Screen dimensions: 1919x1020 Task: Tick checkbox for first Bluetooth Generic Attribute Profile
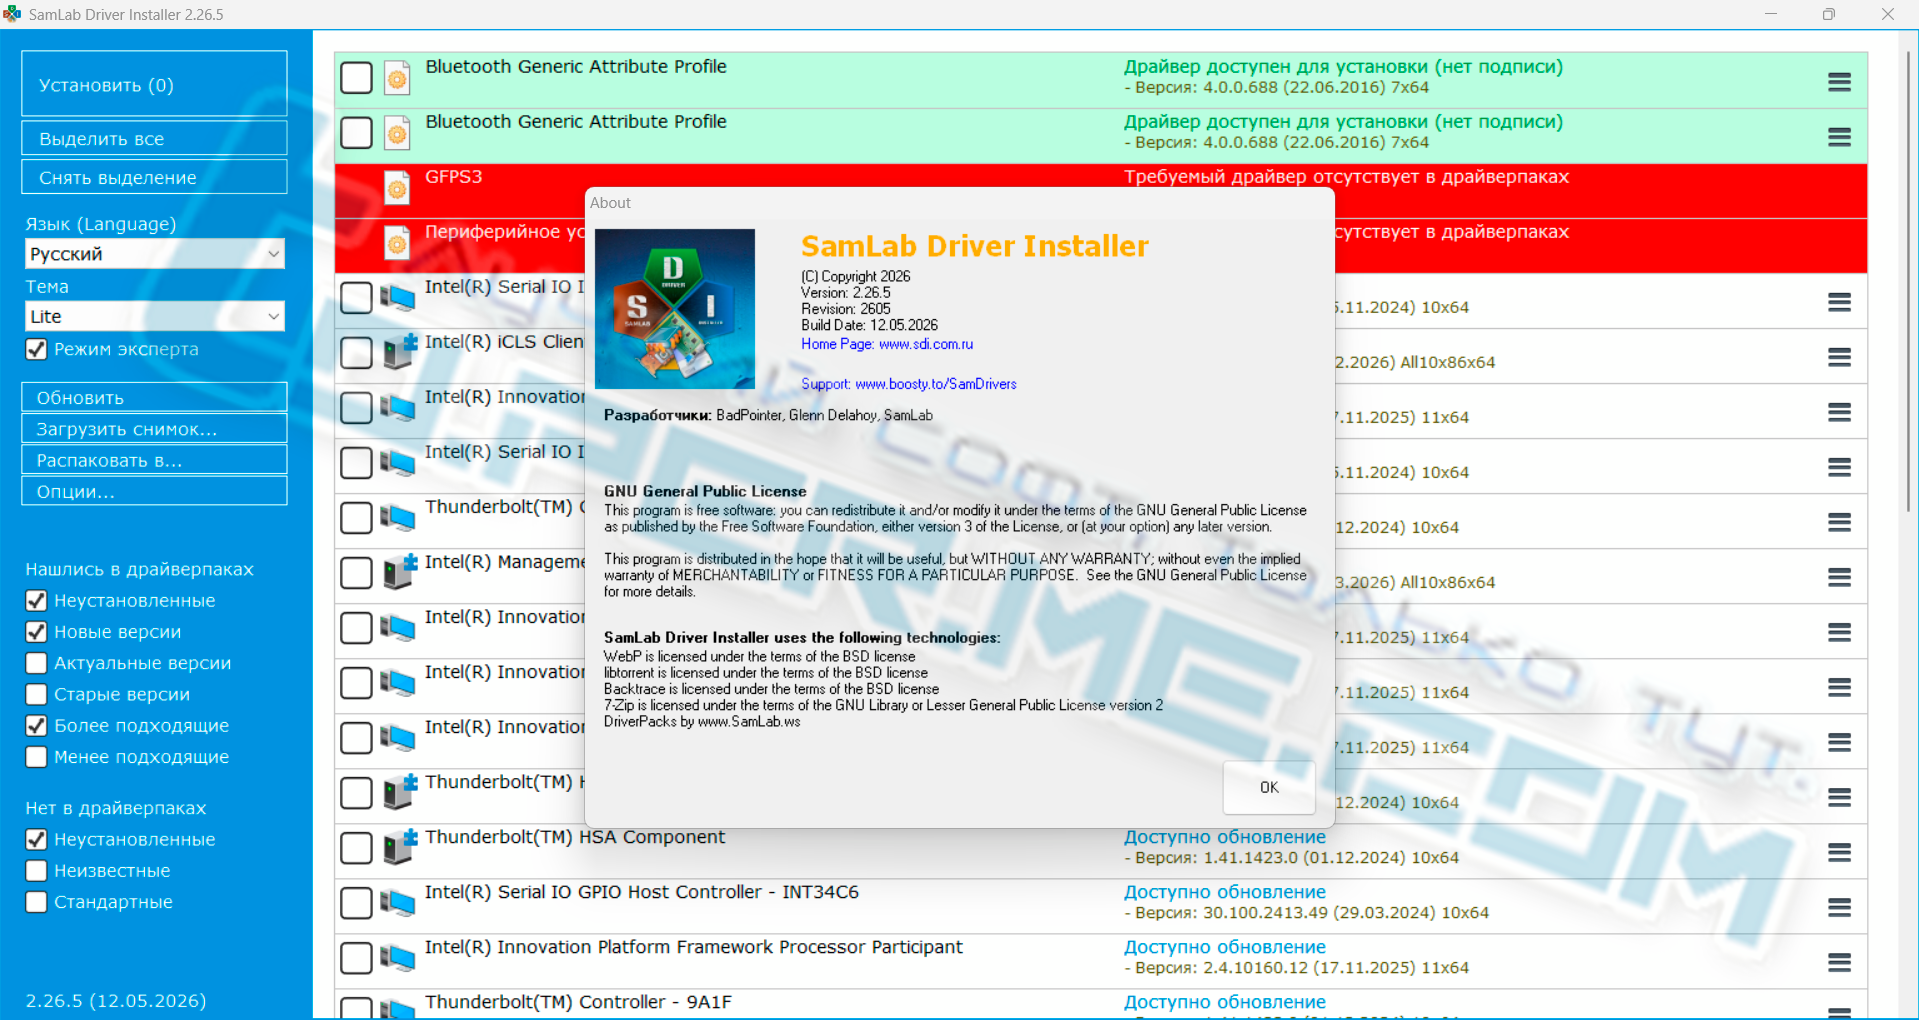click(x=356, y=78)
